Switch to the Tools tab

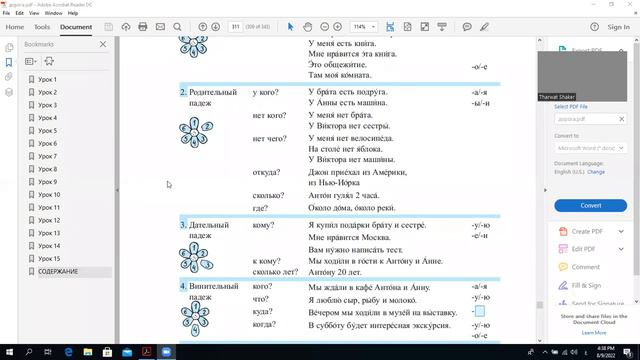[42, 27]
